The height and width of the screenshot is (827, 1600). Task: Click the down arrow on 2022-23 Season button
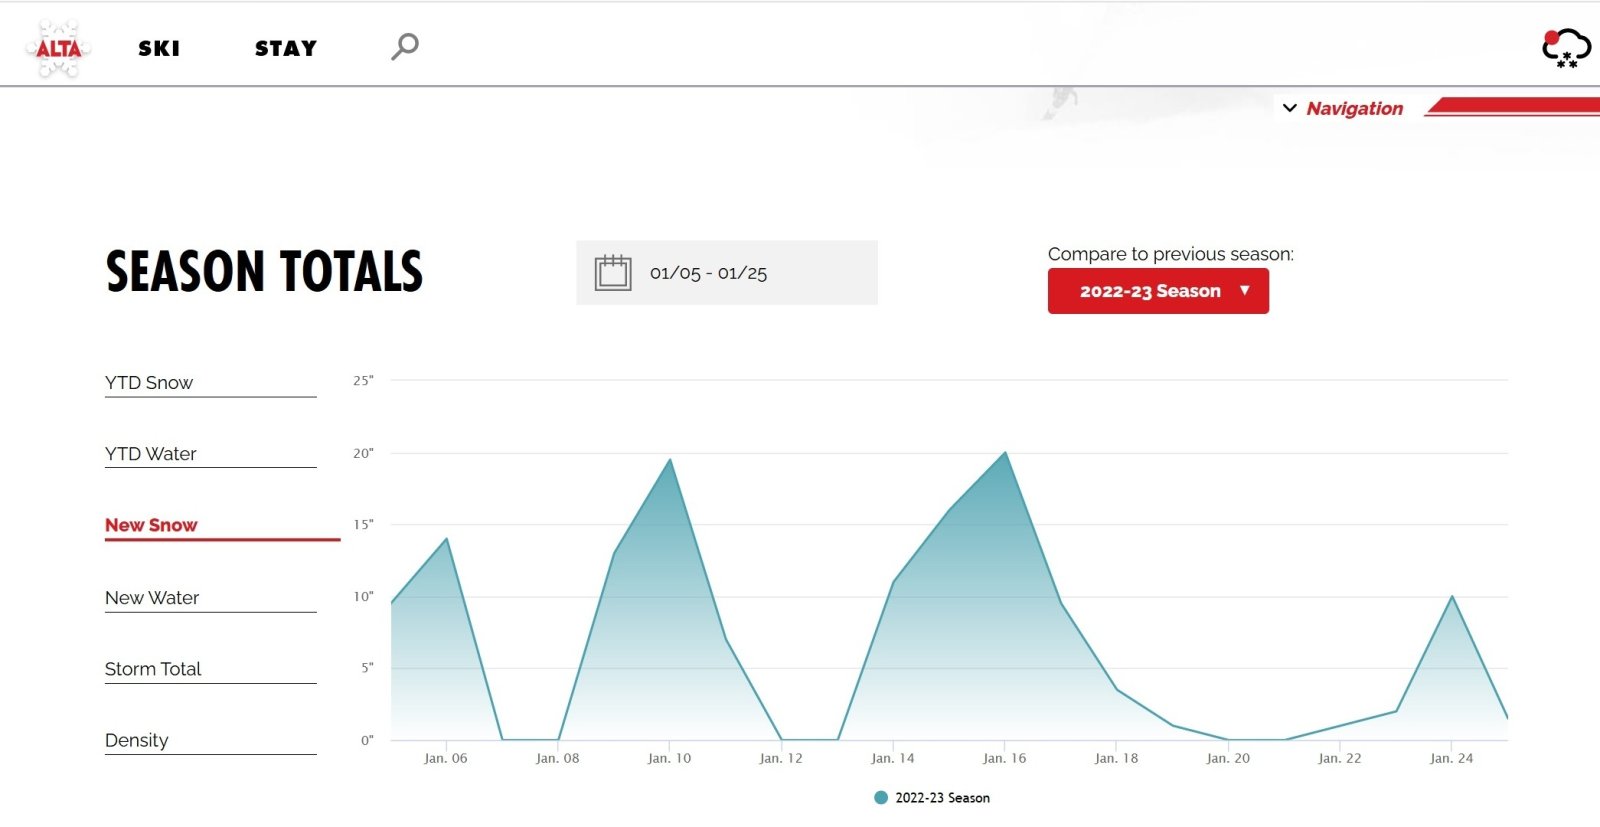click(1245, 290)
